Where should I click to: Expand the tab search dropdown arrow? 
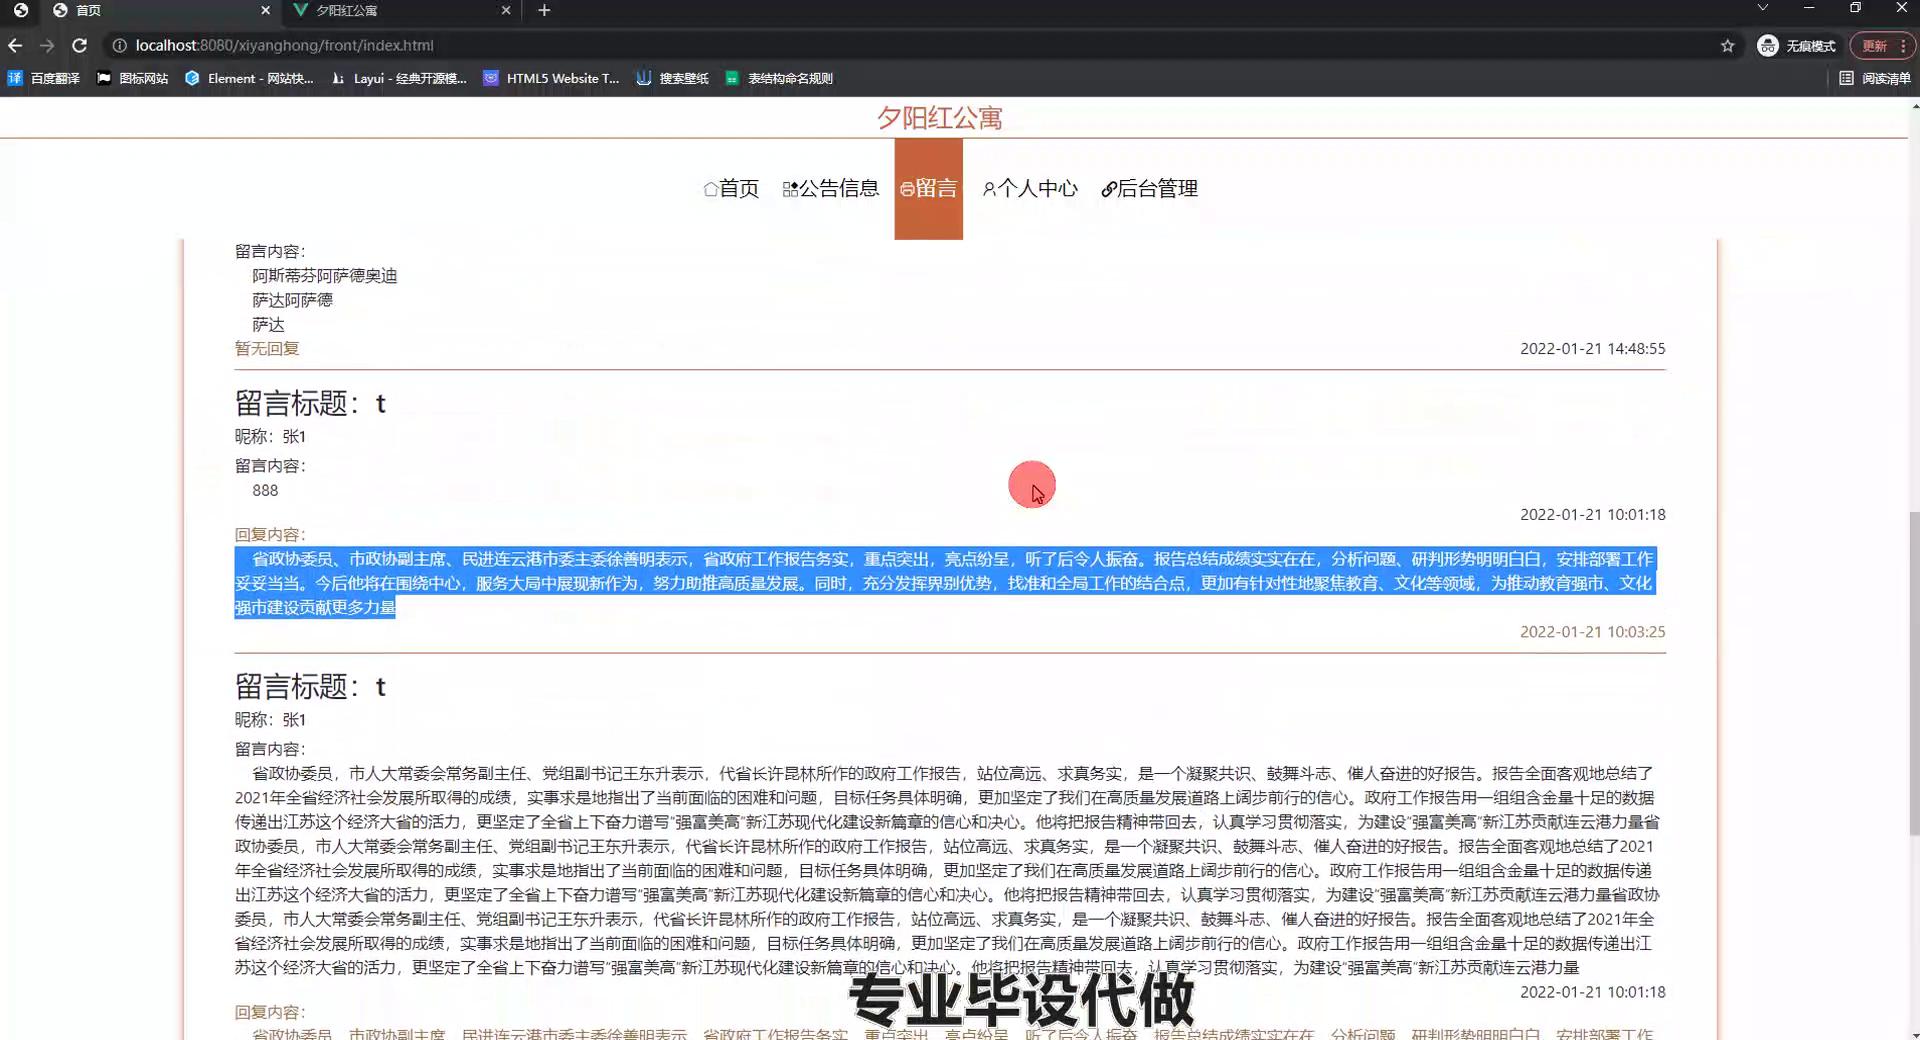click(1763, 8)
